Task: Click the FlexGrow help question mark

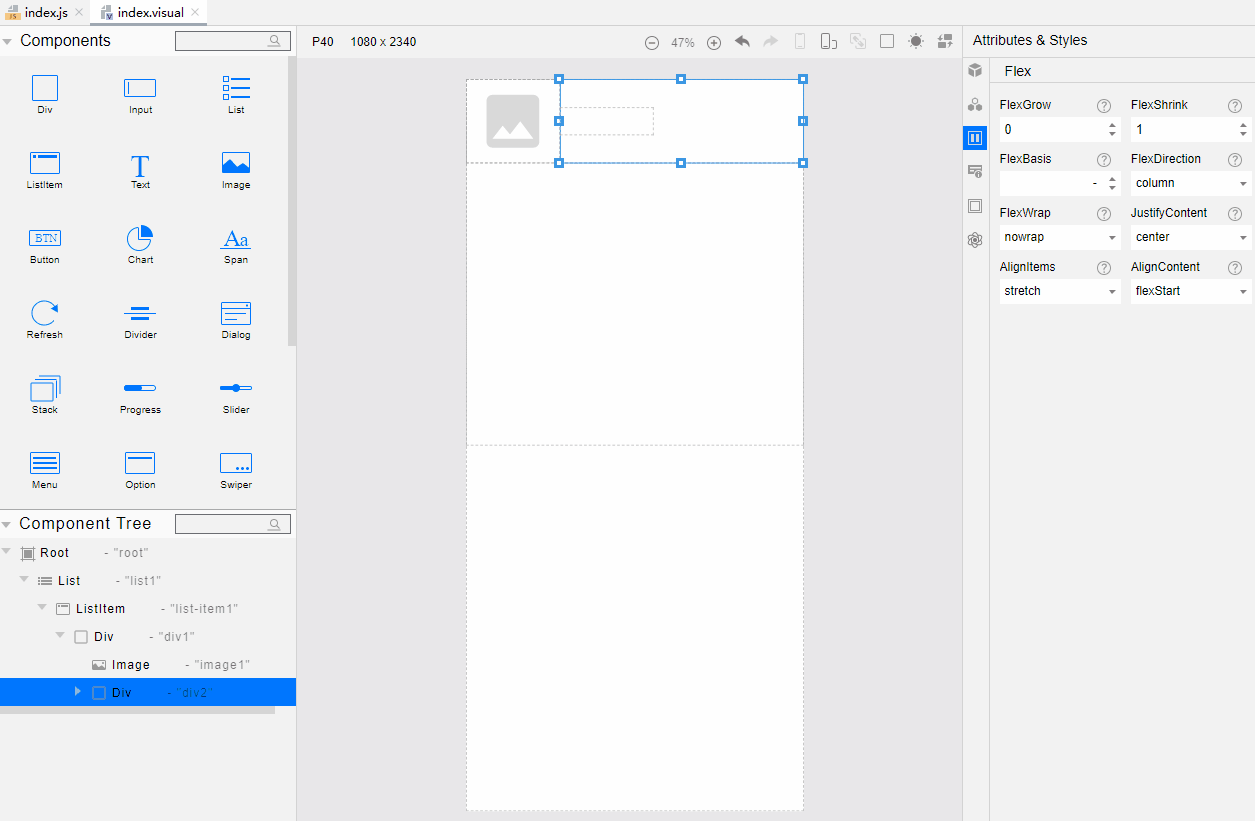Action: (1104, 106)
